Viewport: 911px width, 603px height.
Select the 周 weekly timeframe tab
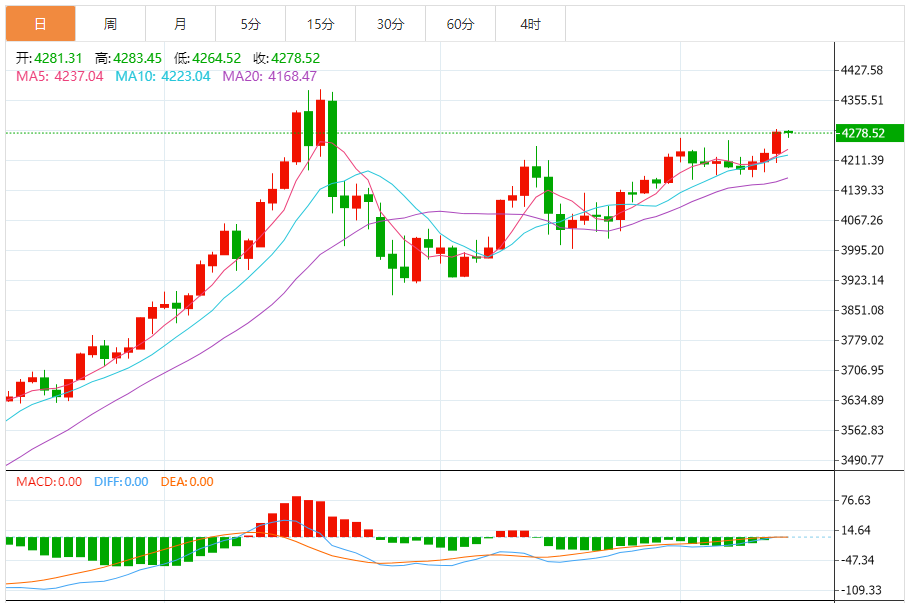[110, 24]
